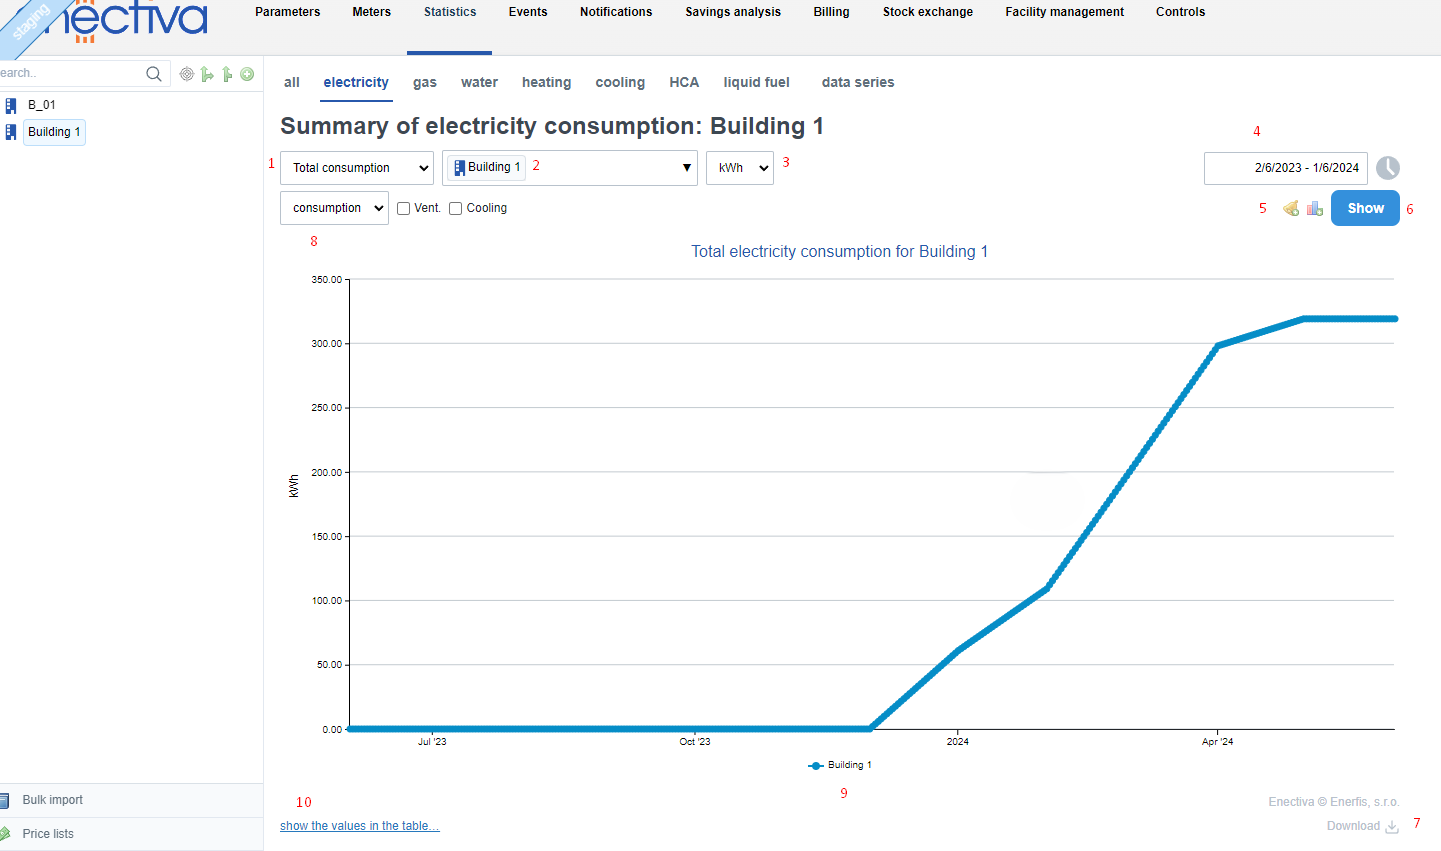Image resolution: width=1441 pixels, height=851 pixels.
Task: Open the Savings analysis menu
Action: pyautogui.click(x=733, y=12)
